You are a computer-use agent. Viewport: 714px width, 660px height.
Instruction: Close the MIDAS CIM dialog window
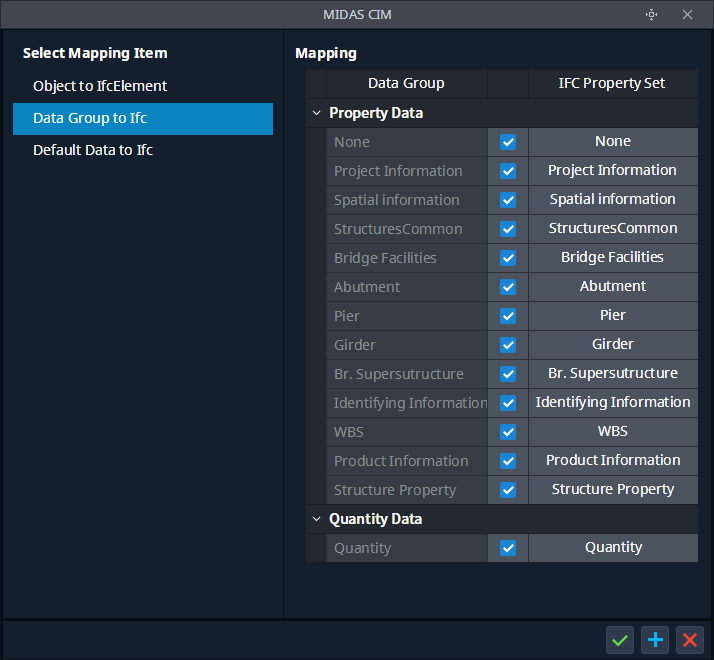click(687, 15)
